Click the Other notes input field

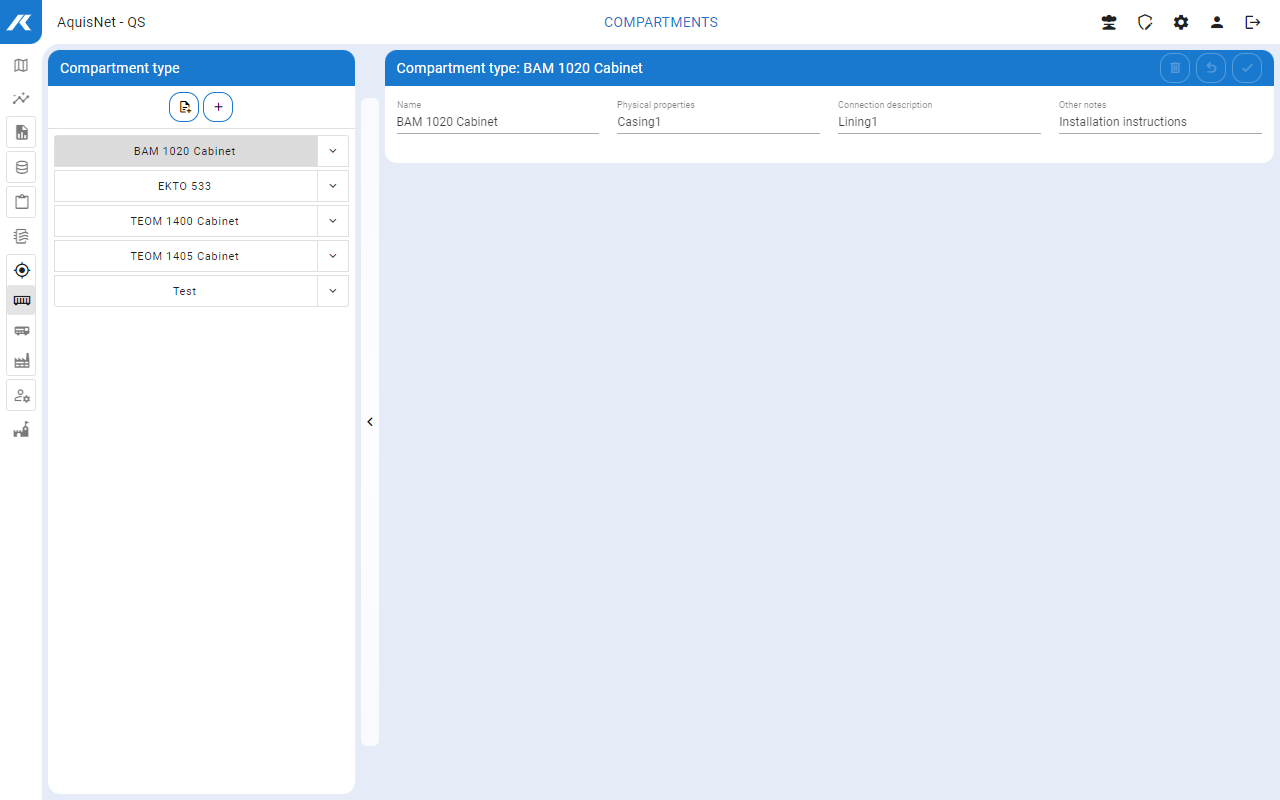coord(1159,122)
